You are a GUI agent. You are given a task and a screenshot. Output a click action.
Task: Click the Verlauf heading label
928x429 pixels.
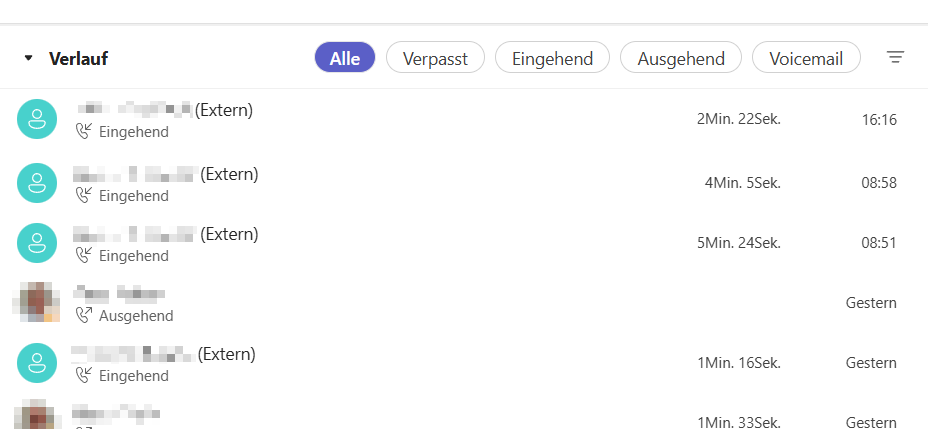78,59
